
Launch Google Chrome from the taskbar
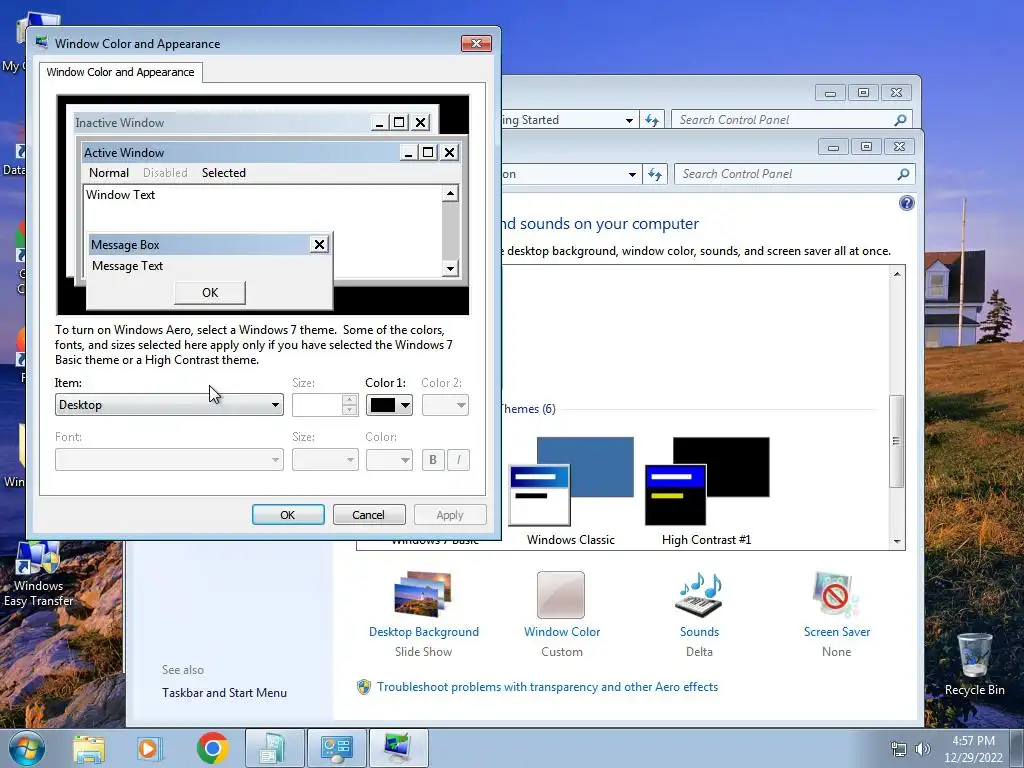tap(212, 748)
